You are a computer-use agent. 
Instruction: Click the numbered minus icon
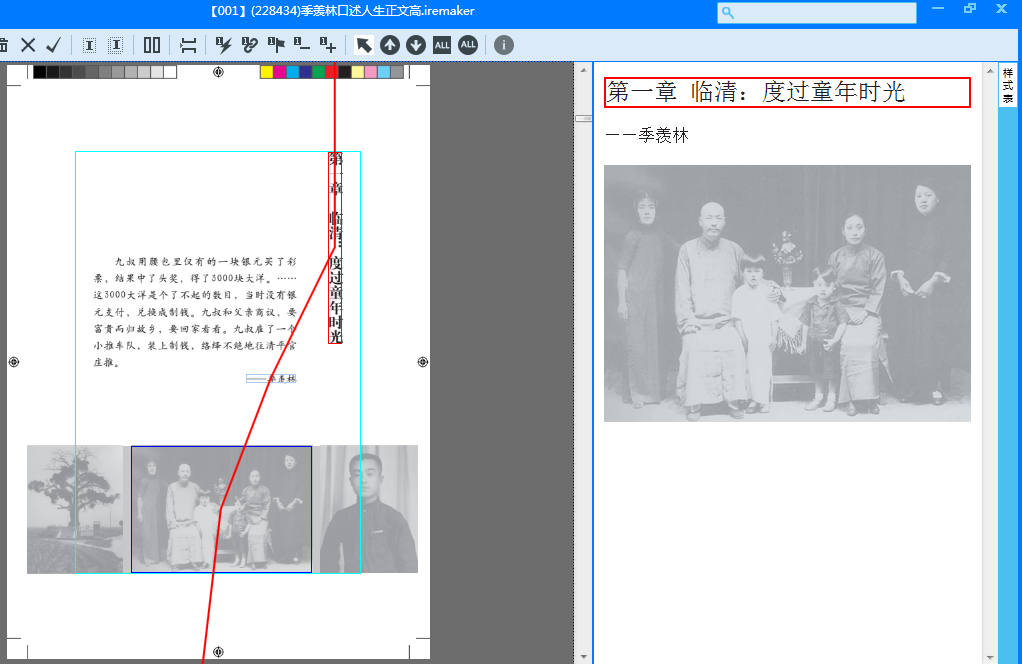301,45
